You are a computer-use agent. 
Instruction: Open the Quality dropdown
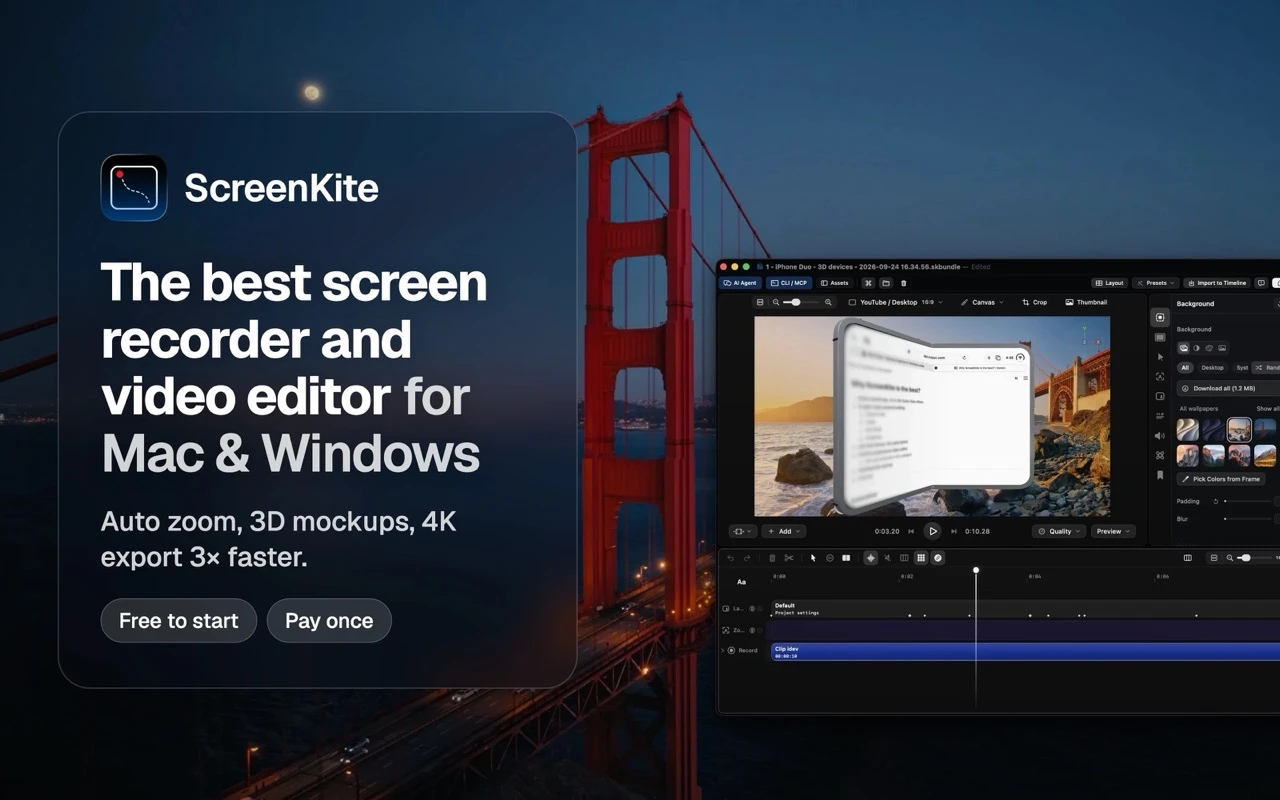(x=1059, y=531)
